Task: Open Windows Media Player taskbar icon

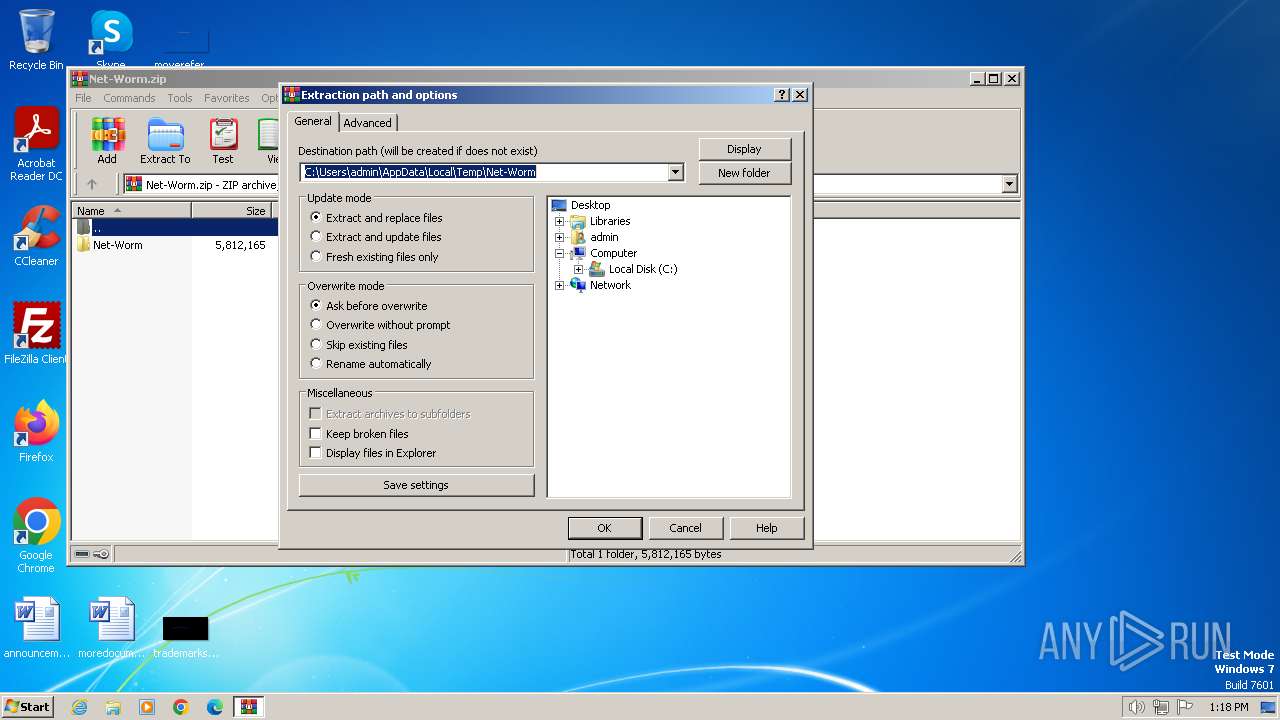Action: point(147,707)
